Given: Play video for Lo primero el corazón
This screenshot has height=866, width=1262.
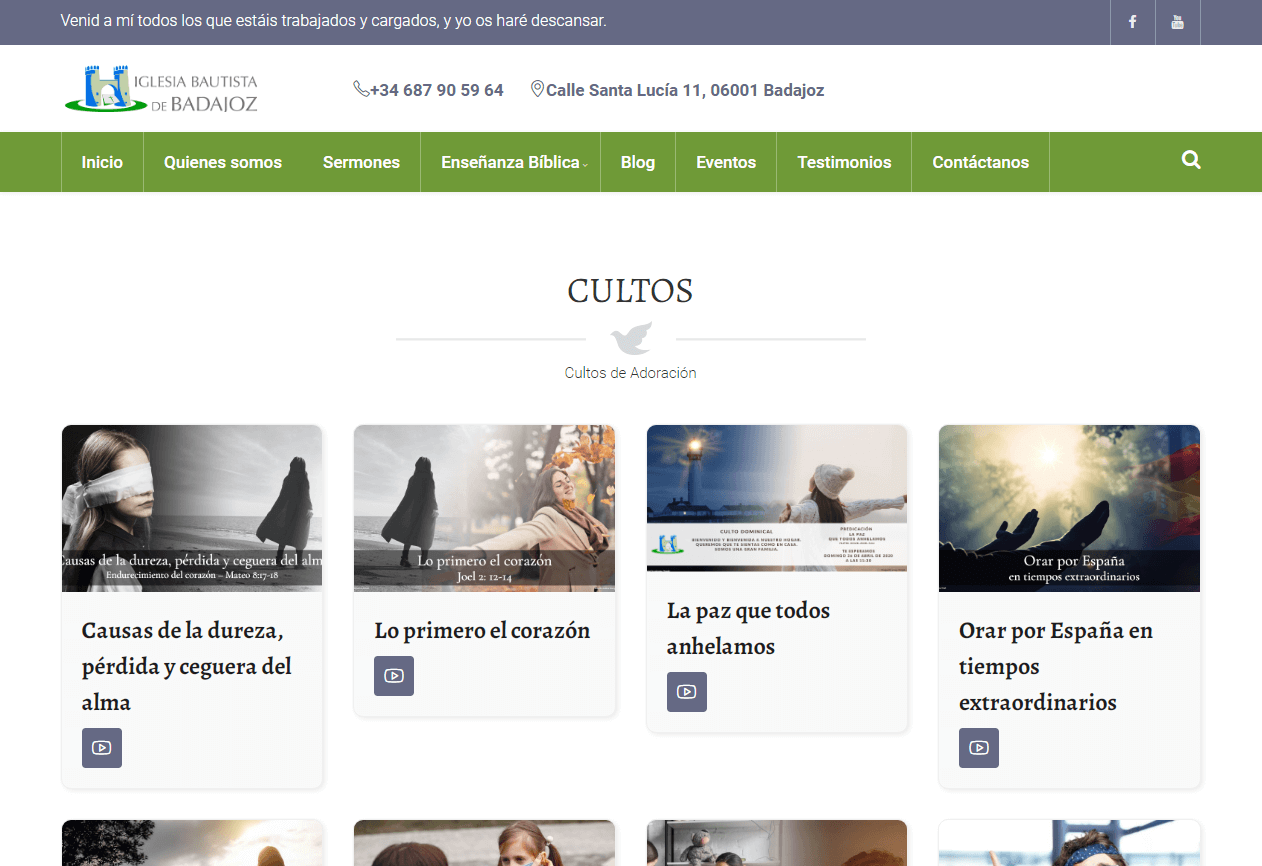Looking at the screenshot, I should point(394,676).
